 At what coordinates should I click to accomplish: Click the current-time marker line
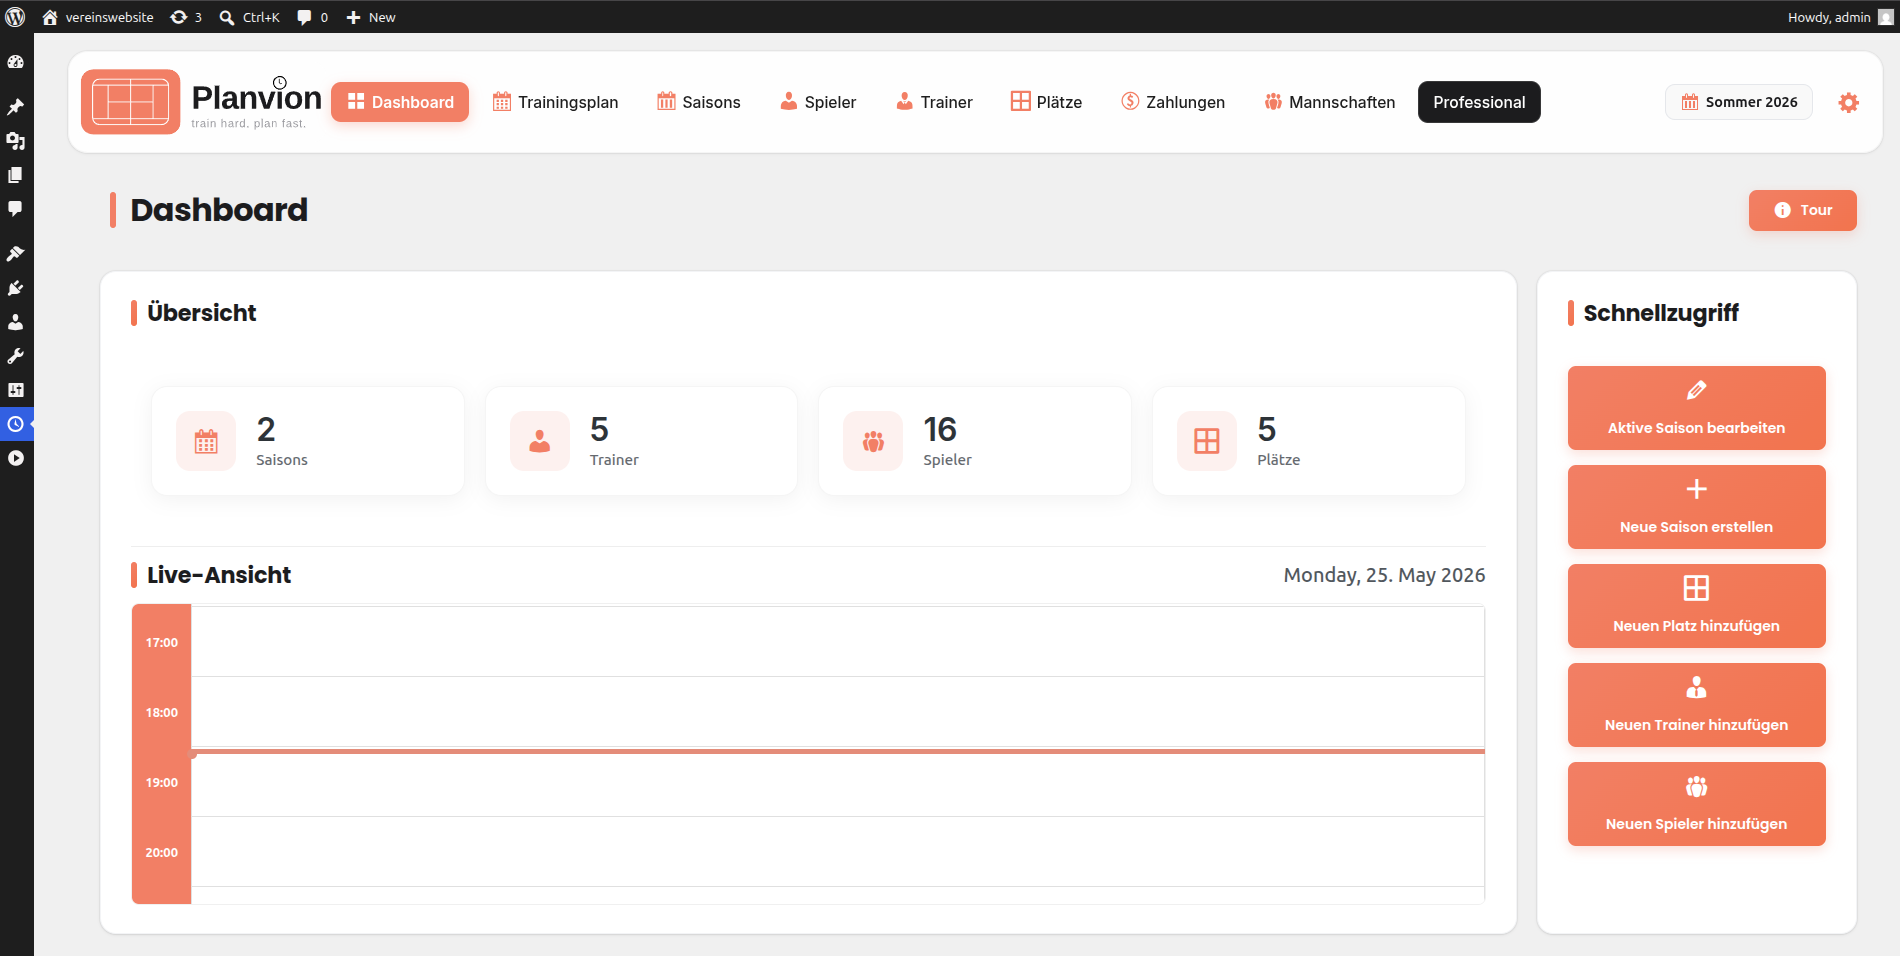[838, 751]
